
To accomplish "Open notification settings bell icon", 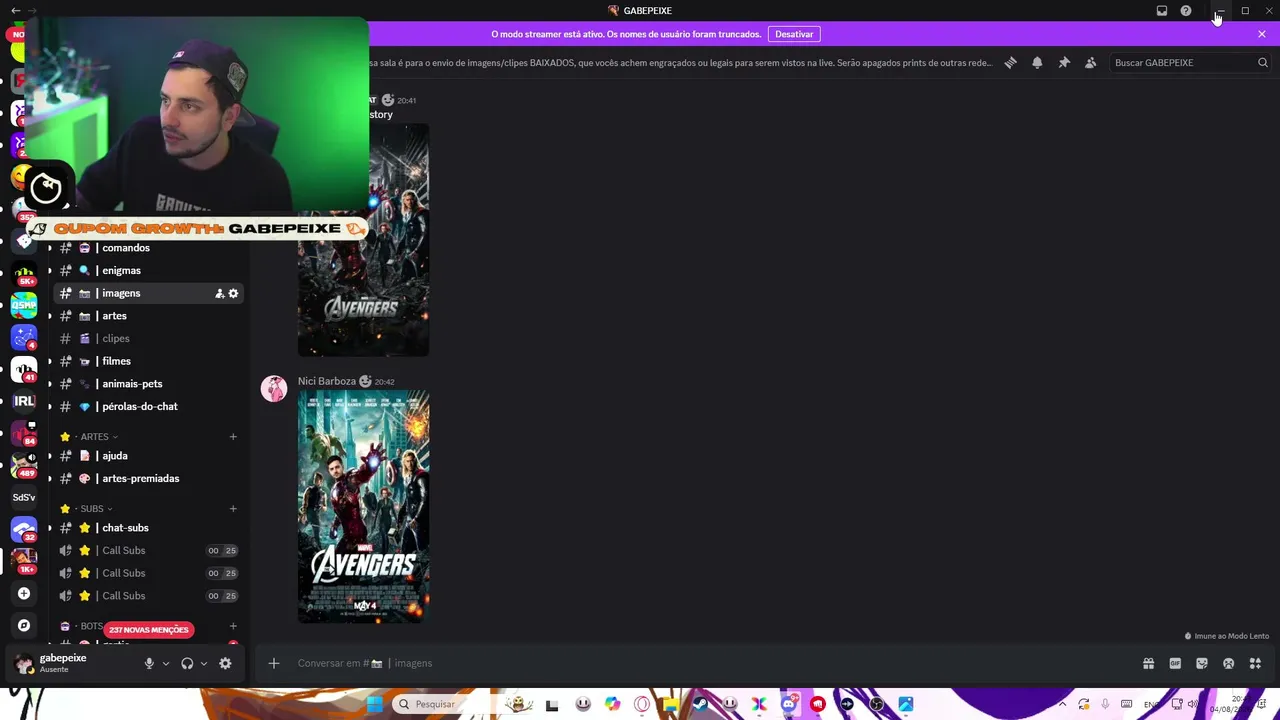I will tap(1037, 63).
